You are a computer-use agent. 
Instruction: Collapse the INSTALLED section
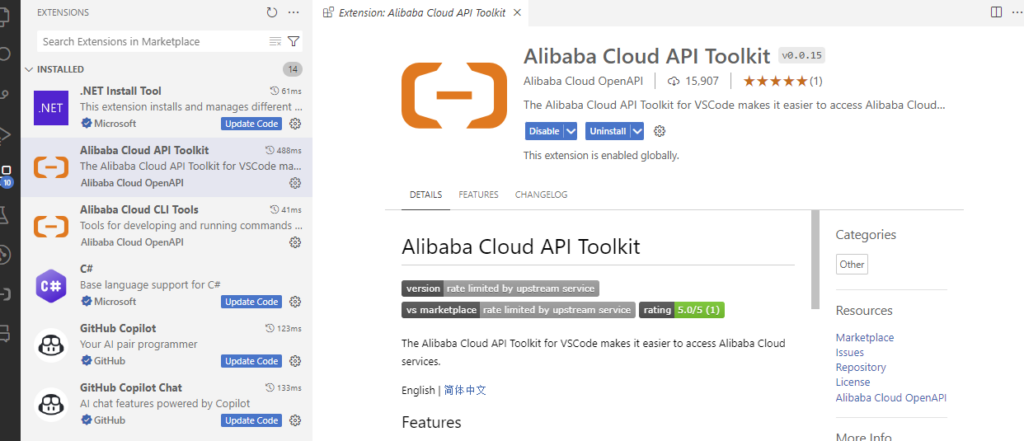click(x=29, y=69)
